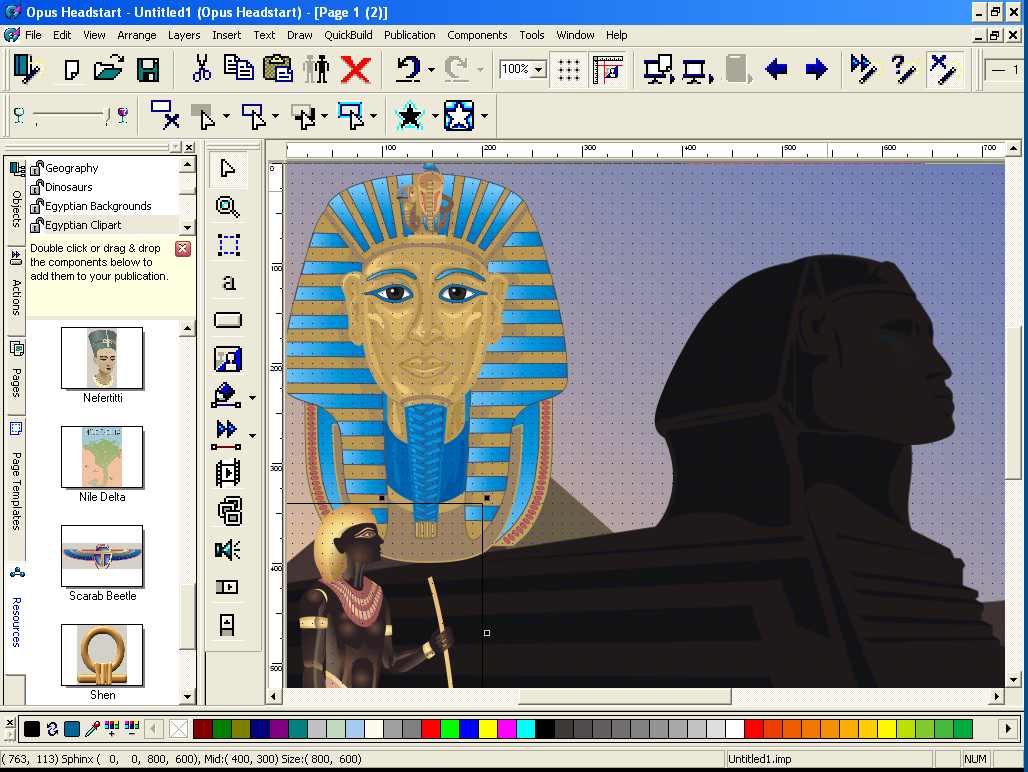Select the Geography resource category
The height and width of the screenshot is (772, 1028).
[71, 168]
